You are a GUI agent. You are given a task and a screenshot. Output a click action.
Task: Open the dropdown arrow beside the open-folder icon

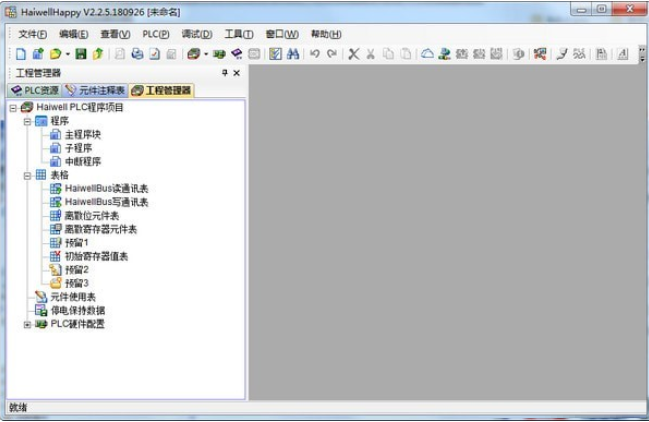(x=67, y=54)
